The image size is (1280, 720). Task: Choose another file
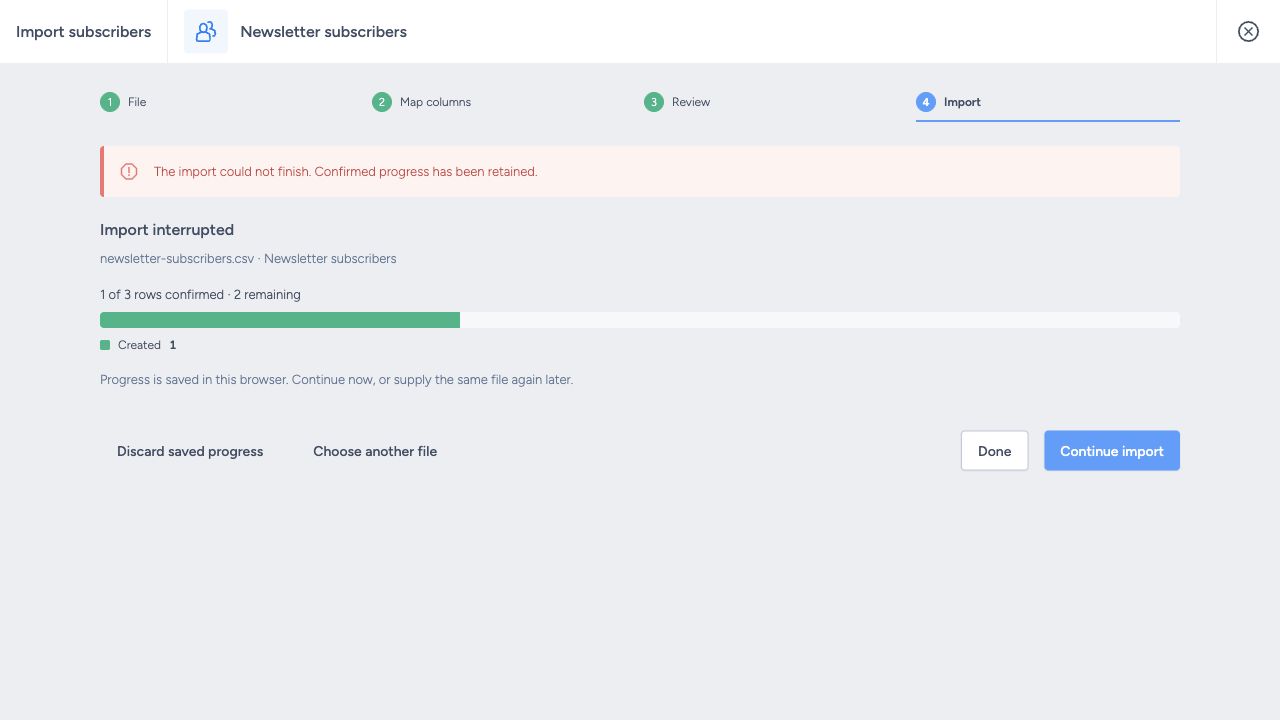click(375, 451)
